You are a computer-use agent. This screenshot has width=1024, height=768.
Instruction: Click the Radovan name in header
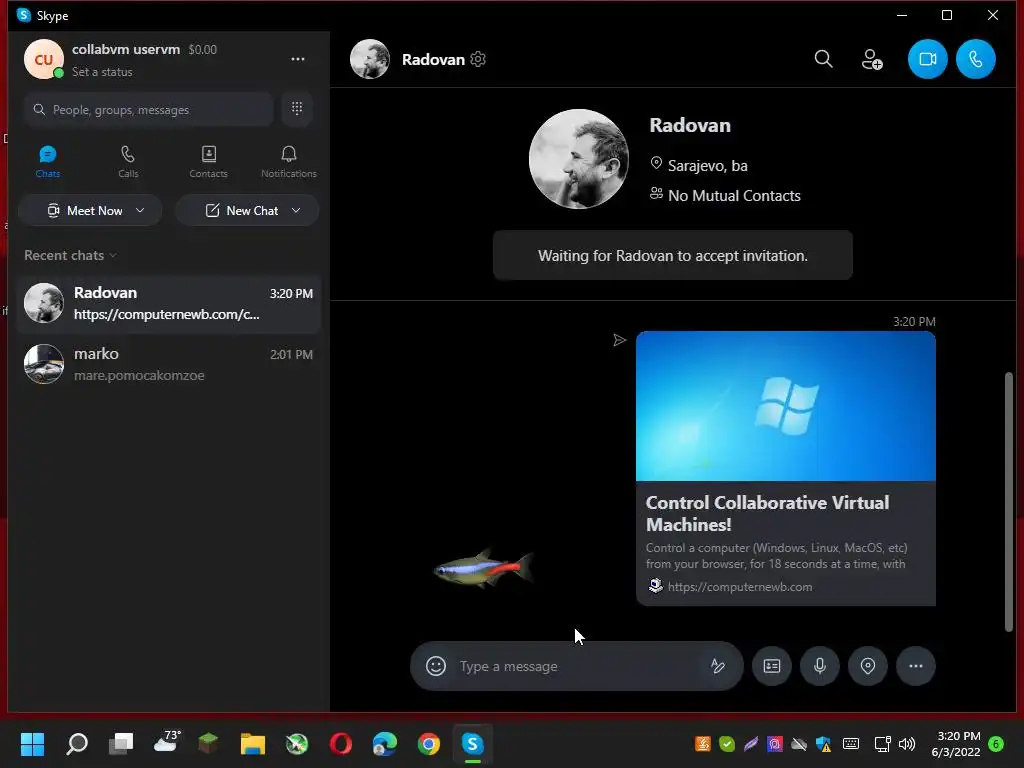(x=433, y=59)
